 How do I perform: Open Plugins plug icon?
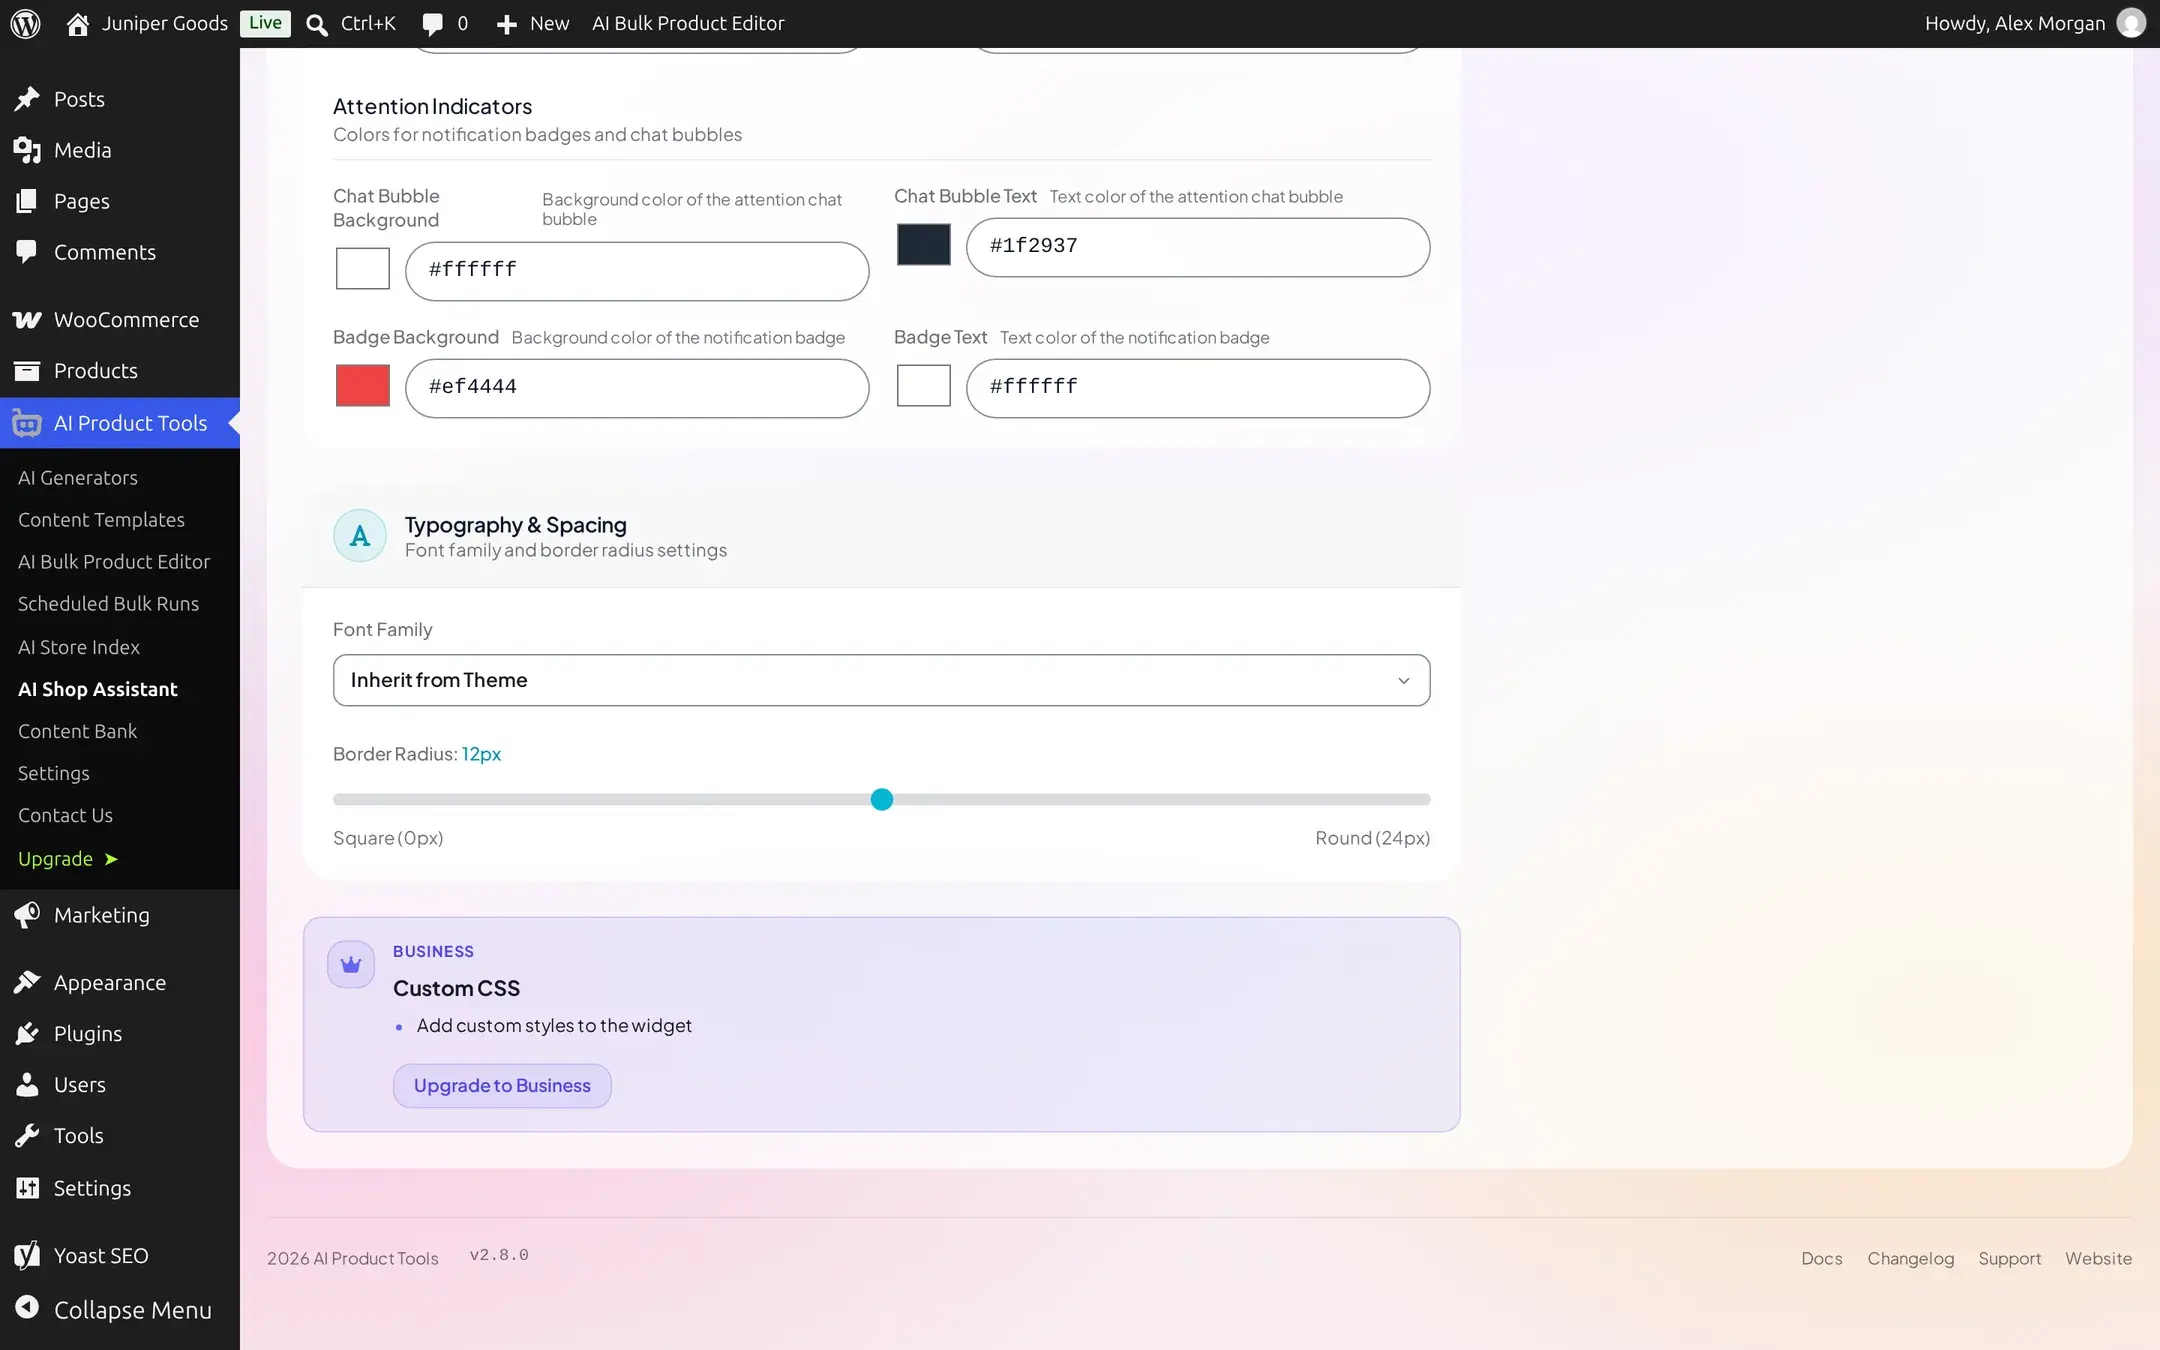pyautogui.click(x=27, y=1034)
